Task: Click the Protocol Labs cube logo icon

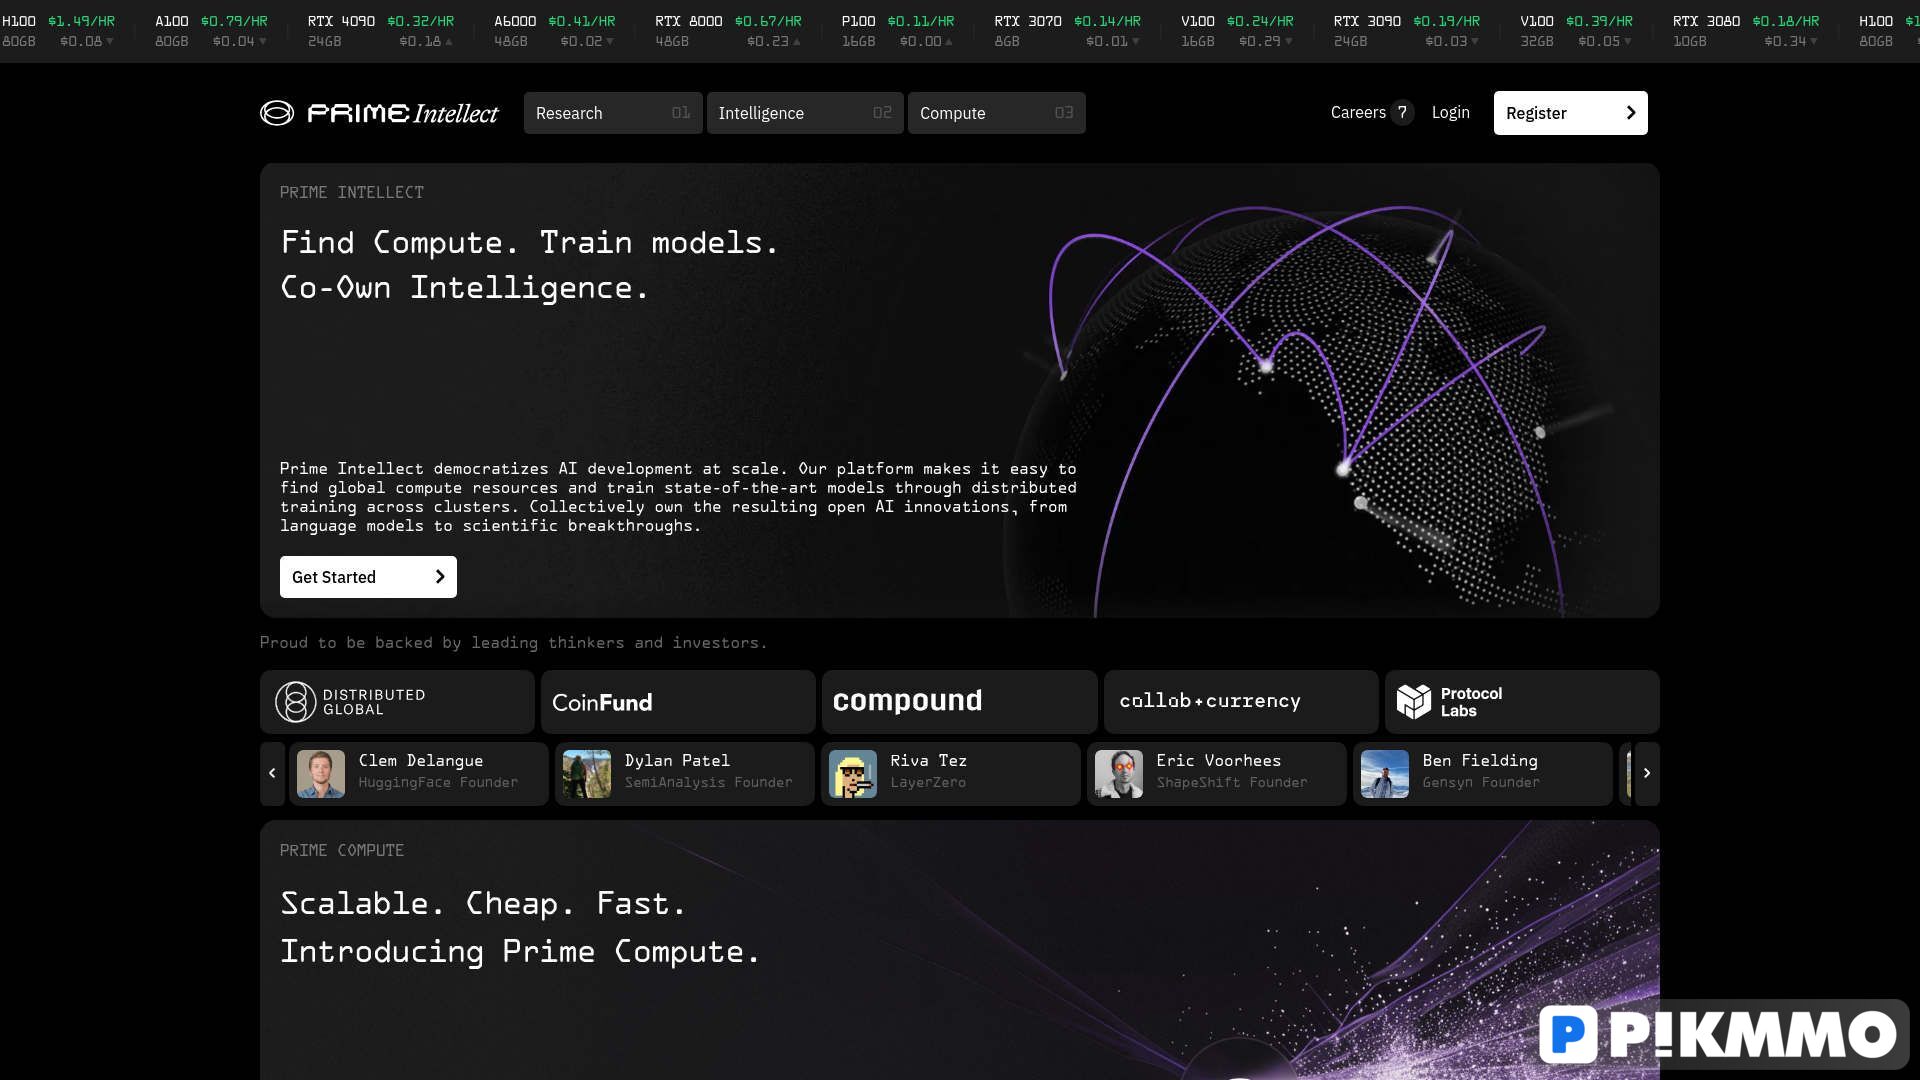Action: (1414, 702)
